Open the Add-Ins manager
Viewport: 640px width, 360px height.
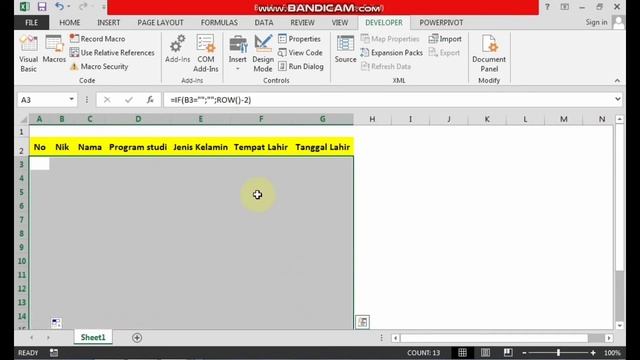pos(177,49)
